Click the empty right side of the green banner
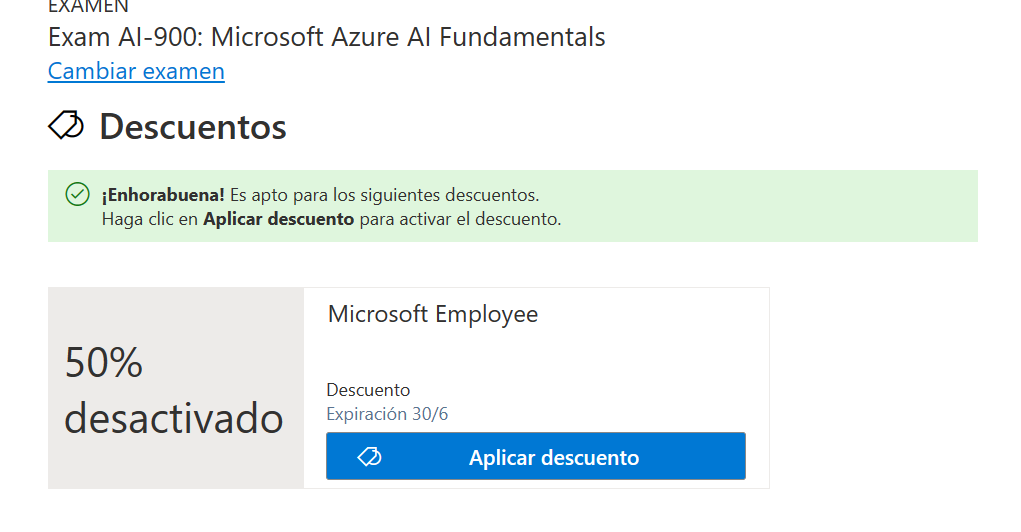1021x532 pixels. (x=800, y=206)
